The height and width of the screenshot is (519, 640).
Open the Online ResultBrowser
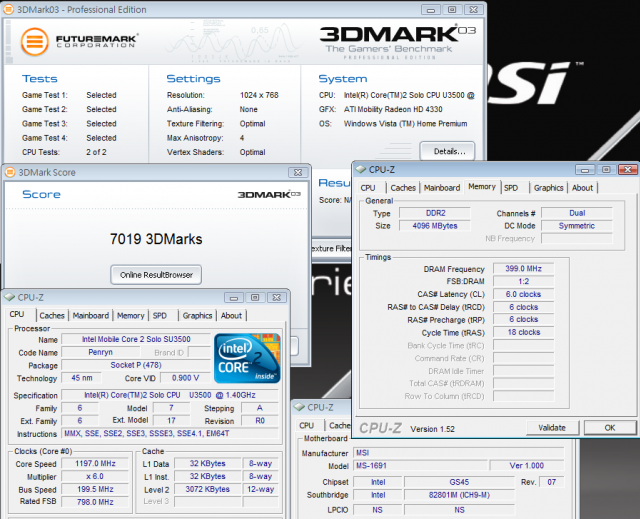click(156, 275)
